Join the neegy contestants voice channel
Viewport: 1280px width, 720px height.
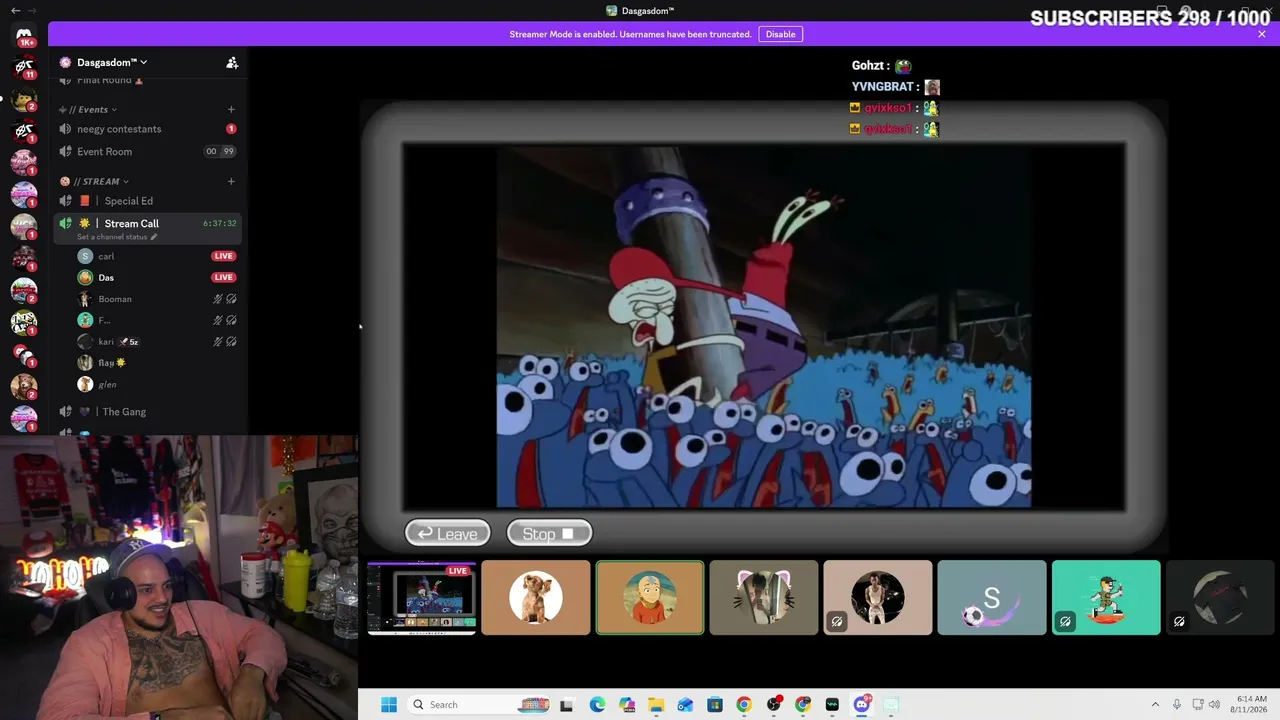tap(148, 129)
